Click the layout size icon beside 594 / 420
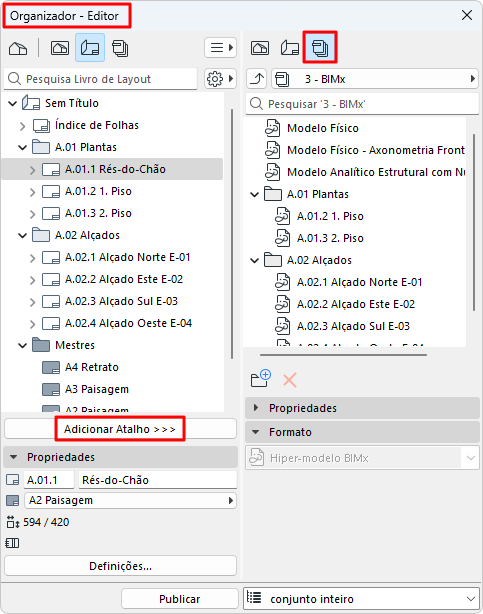This screenshot has height=614, width=483. click(x=13, y=522)
